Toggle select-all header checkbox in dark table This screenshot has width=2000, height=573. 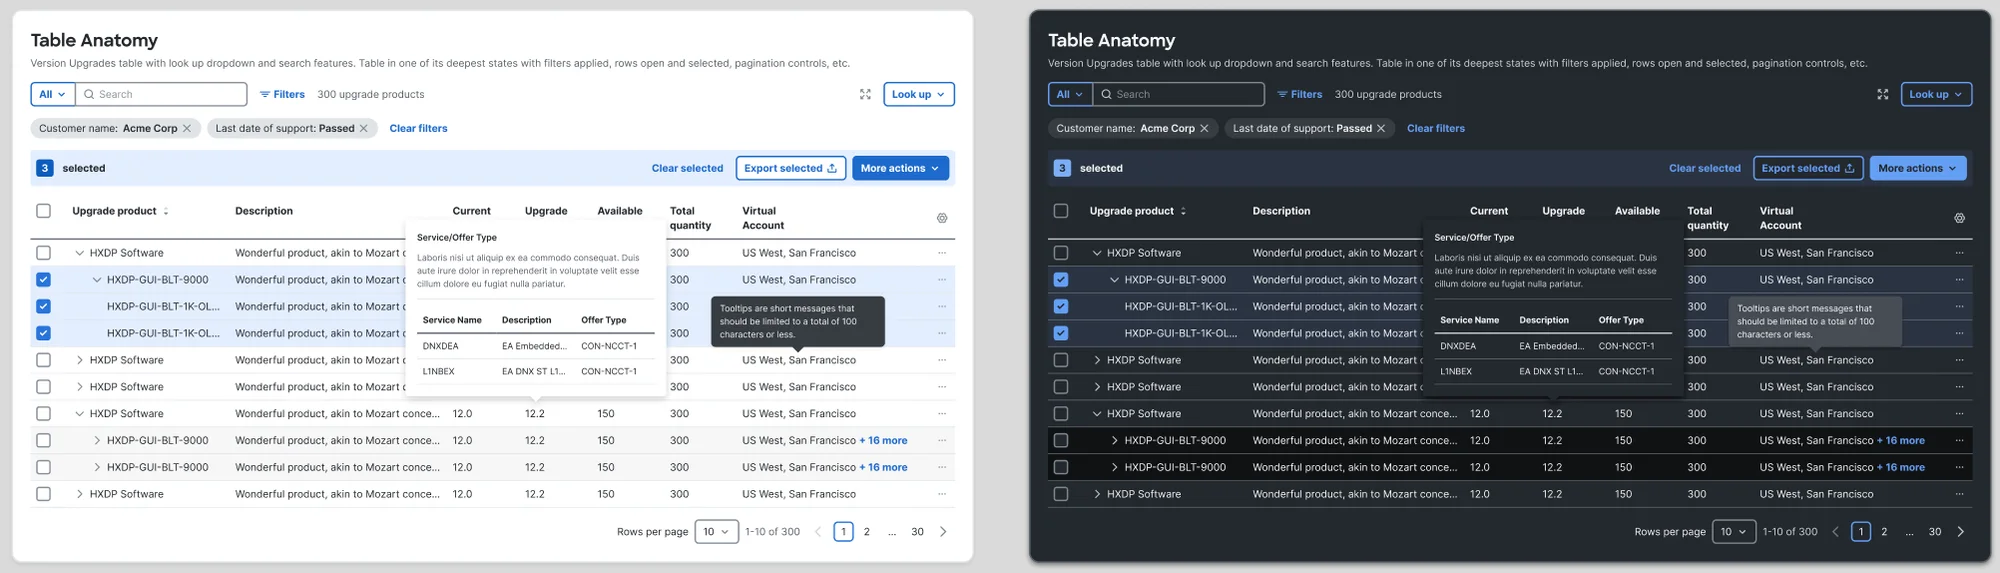[x=1061, y=211]
